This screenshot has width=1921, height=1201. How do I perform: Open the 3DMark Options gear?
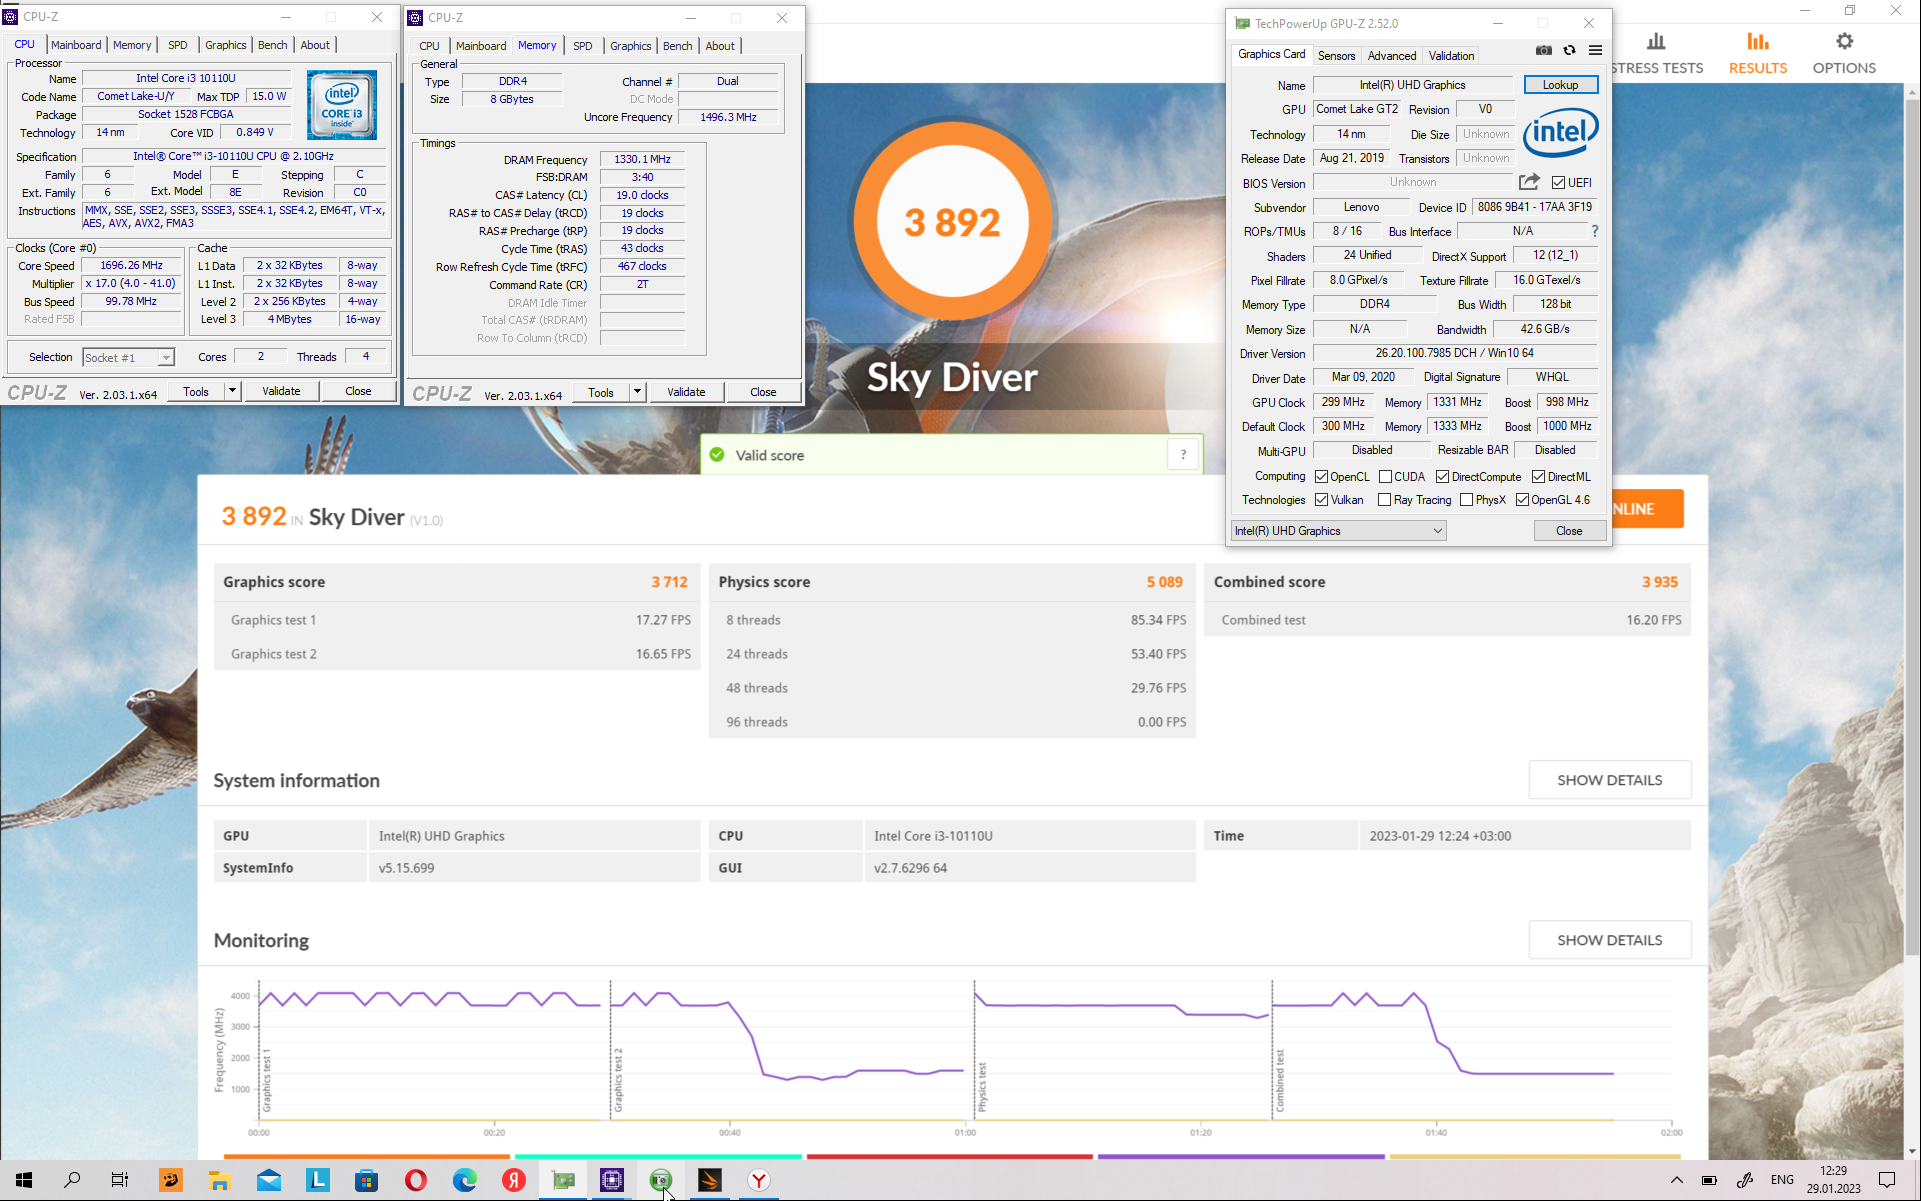[x=1844, y=54]
